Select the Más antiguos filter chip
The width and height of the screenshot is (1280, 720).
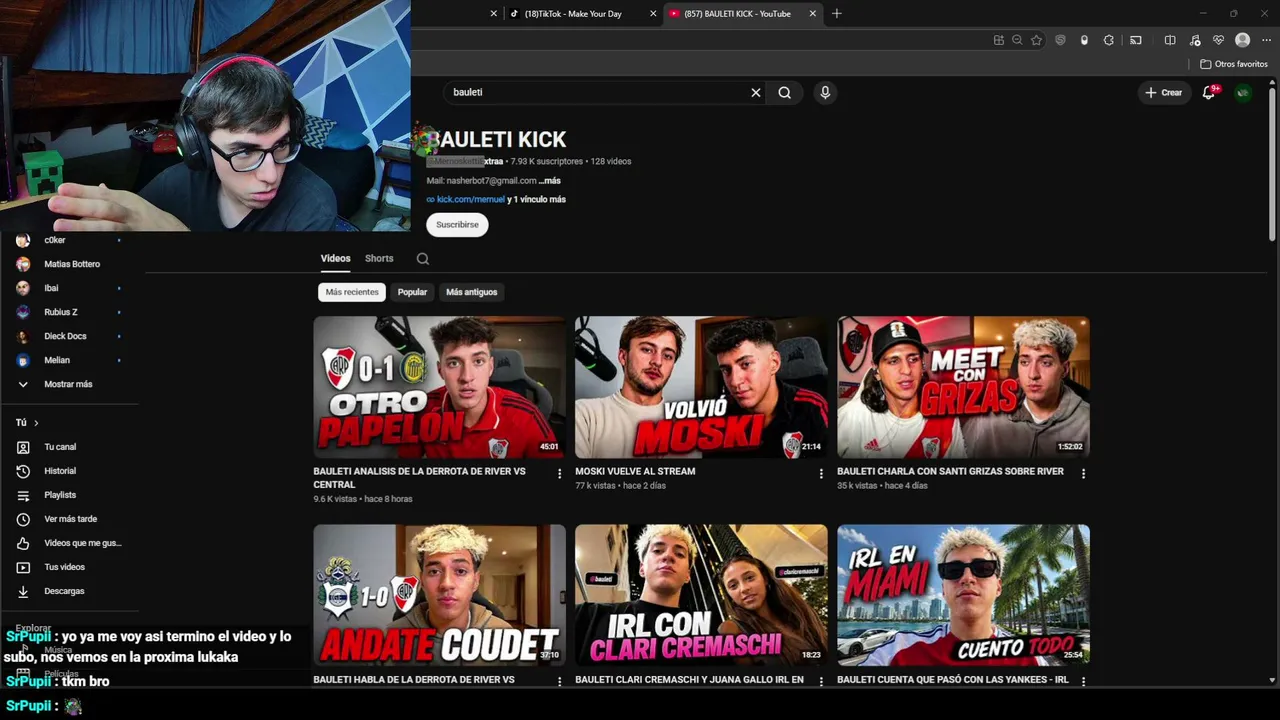coord(472,292)
